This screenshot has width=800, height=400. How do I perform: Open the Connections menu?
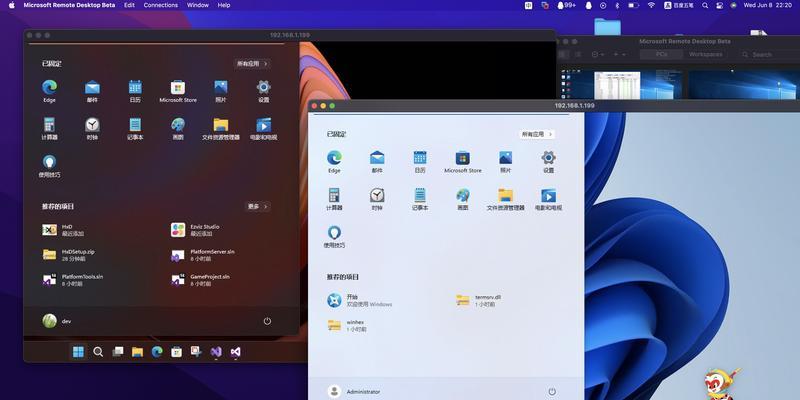coord(161,5)
